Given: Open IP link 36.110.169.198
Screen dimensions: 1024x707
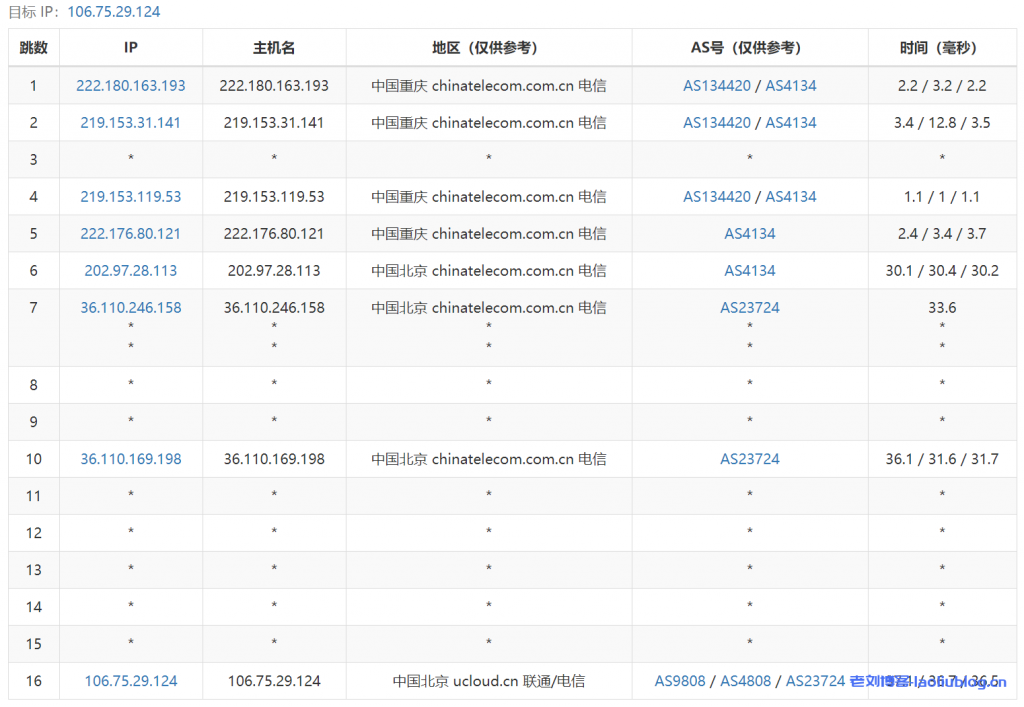Looking at the screenshot, I should click(131, 459).
